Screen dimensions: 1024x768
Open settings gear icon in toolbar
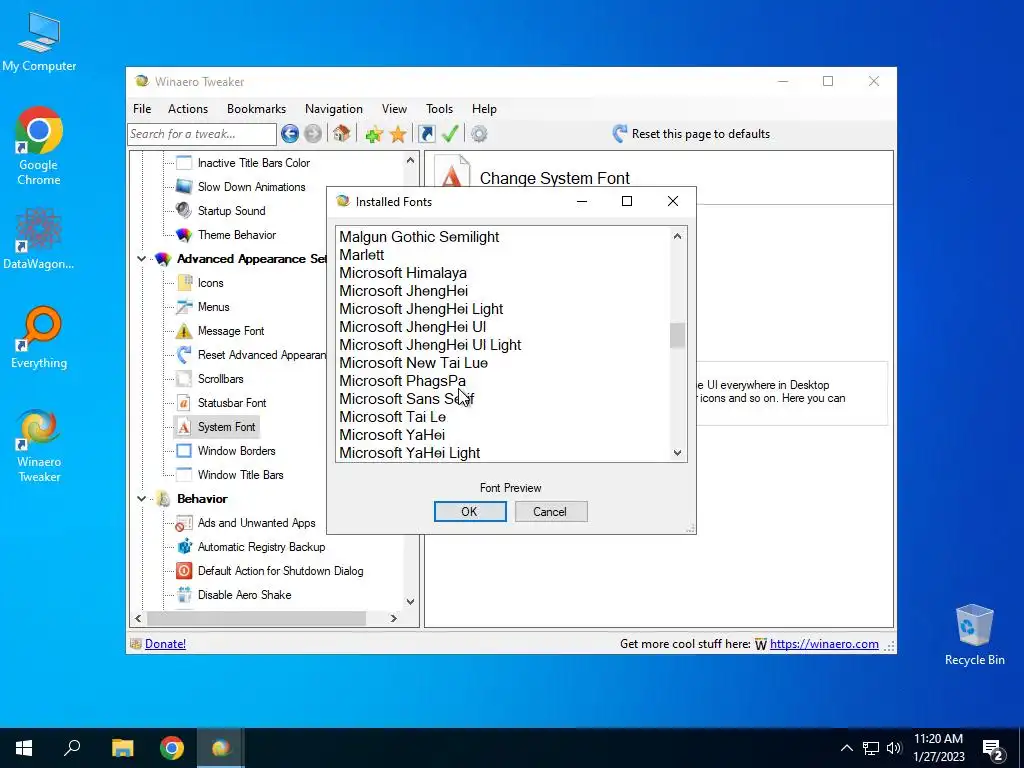click(479, 134)
